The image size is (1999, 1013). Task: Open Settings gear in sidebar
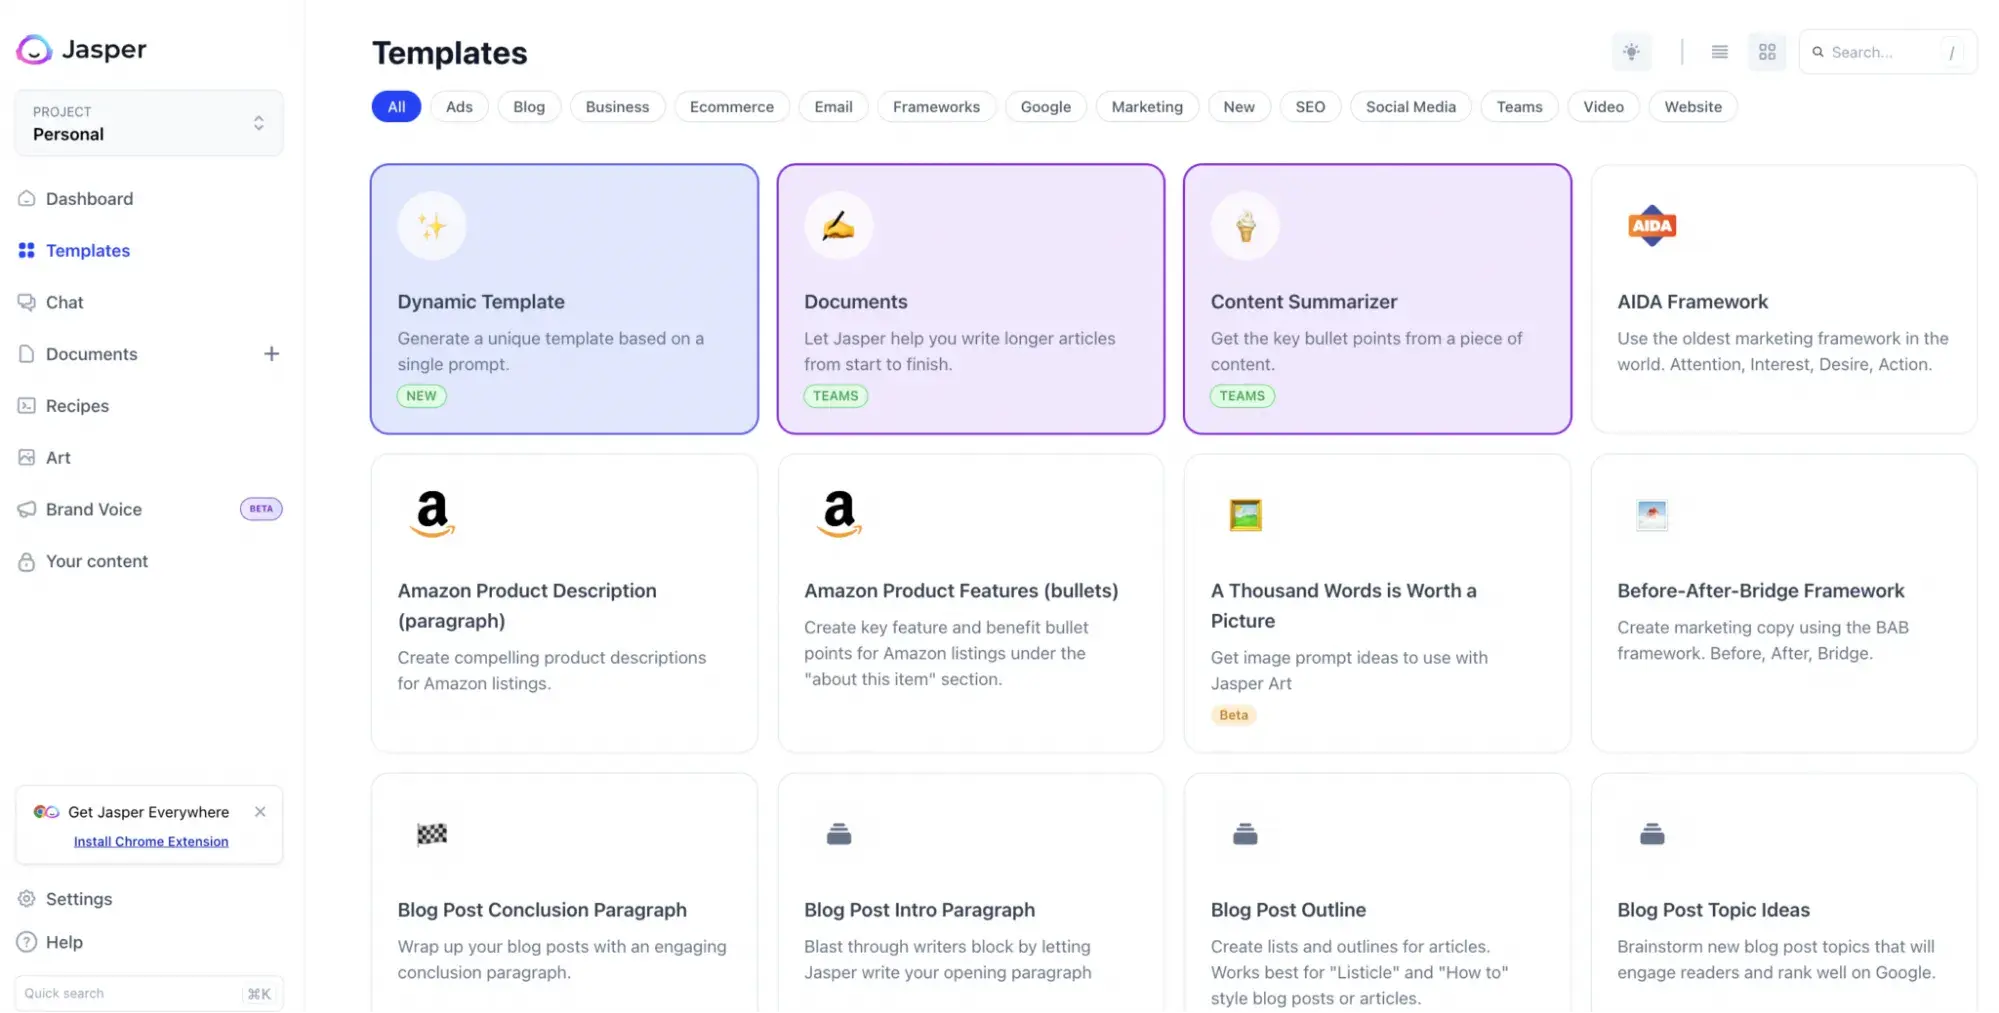(78, 899)
